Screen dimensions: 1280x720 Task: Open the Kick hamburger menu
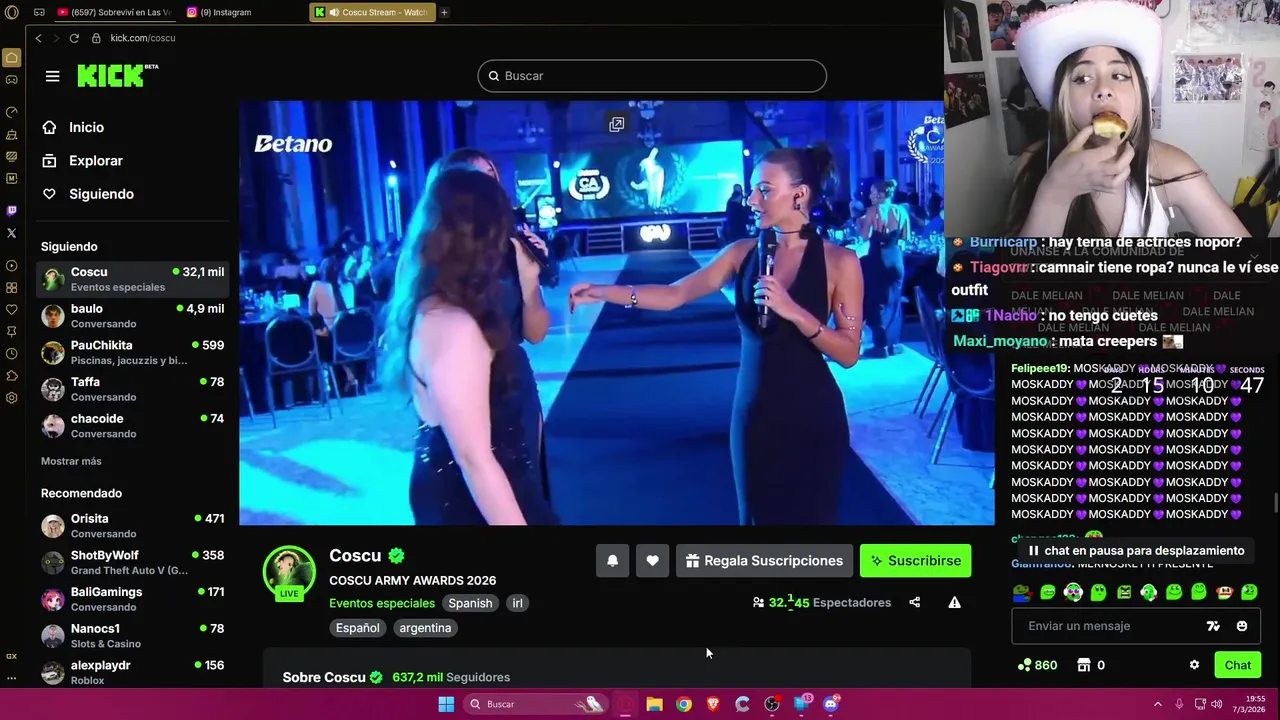(52, 76)
